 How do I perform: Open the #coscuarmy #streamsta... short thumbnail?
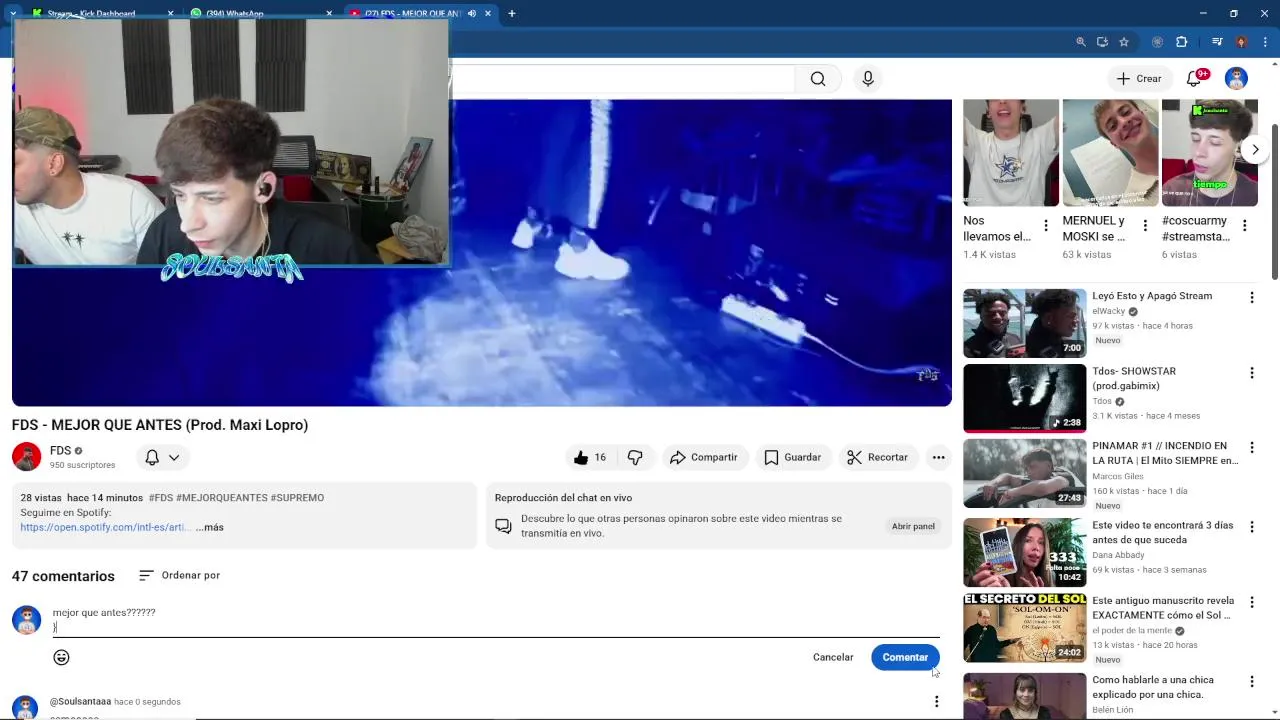click(x=1209, y=152)
